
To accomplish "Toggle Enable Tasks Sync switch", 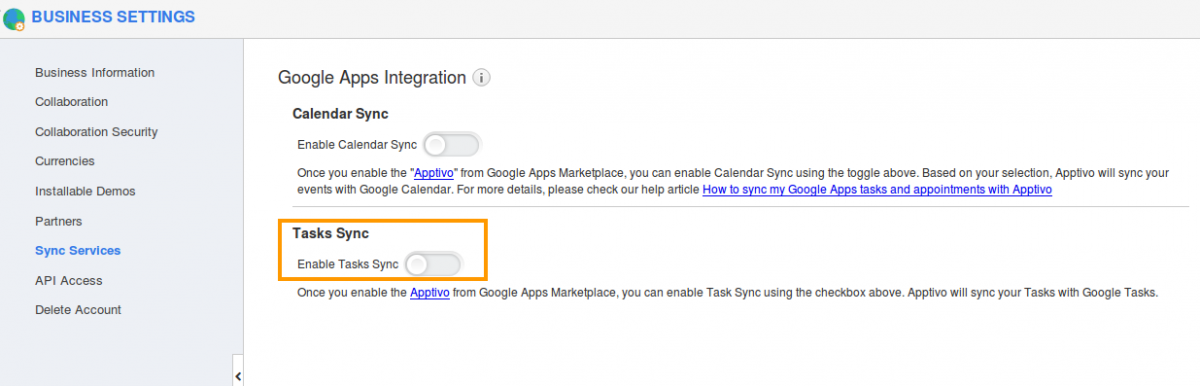I will tap(433, 264).
